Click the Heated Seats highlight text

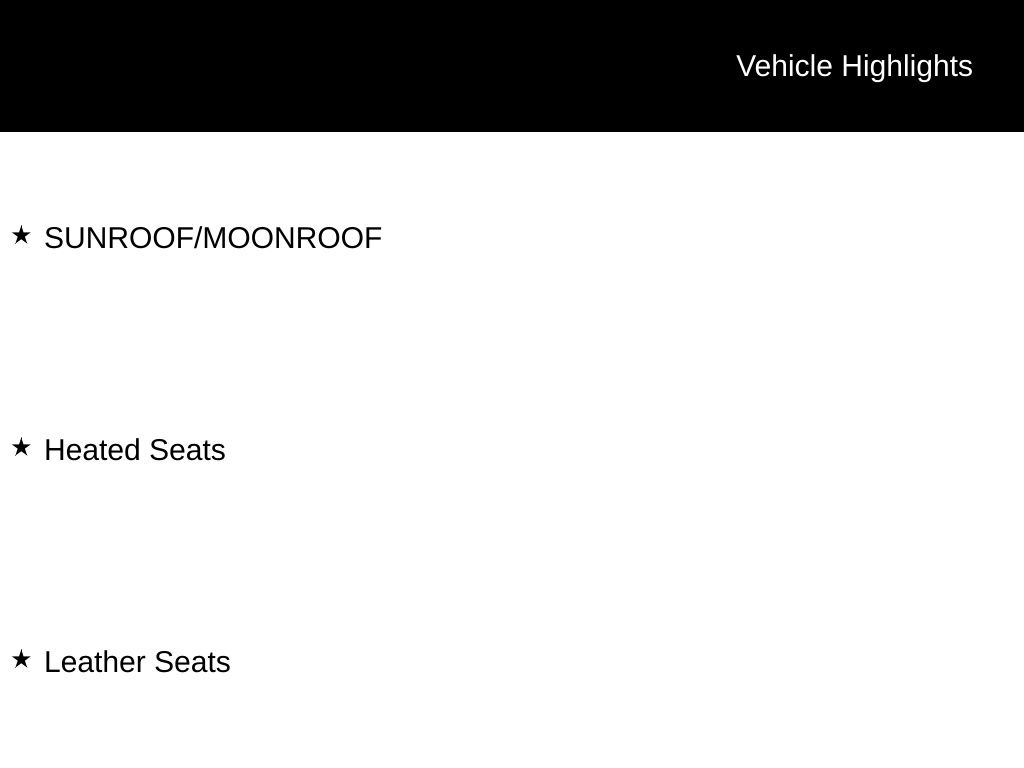pos(135,450)
